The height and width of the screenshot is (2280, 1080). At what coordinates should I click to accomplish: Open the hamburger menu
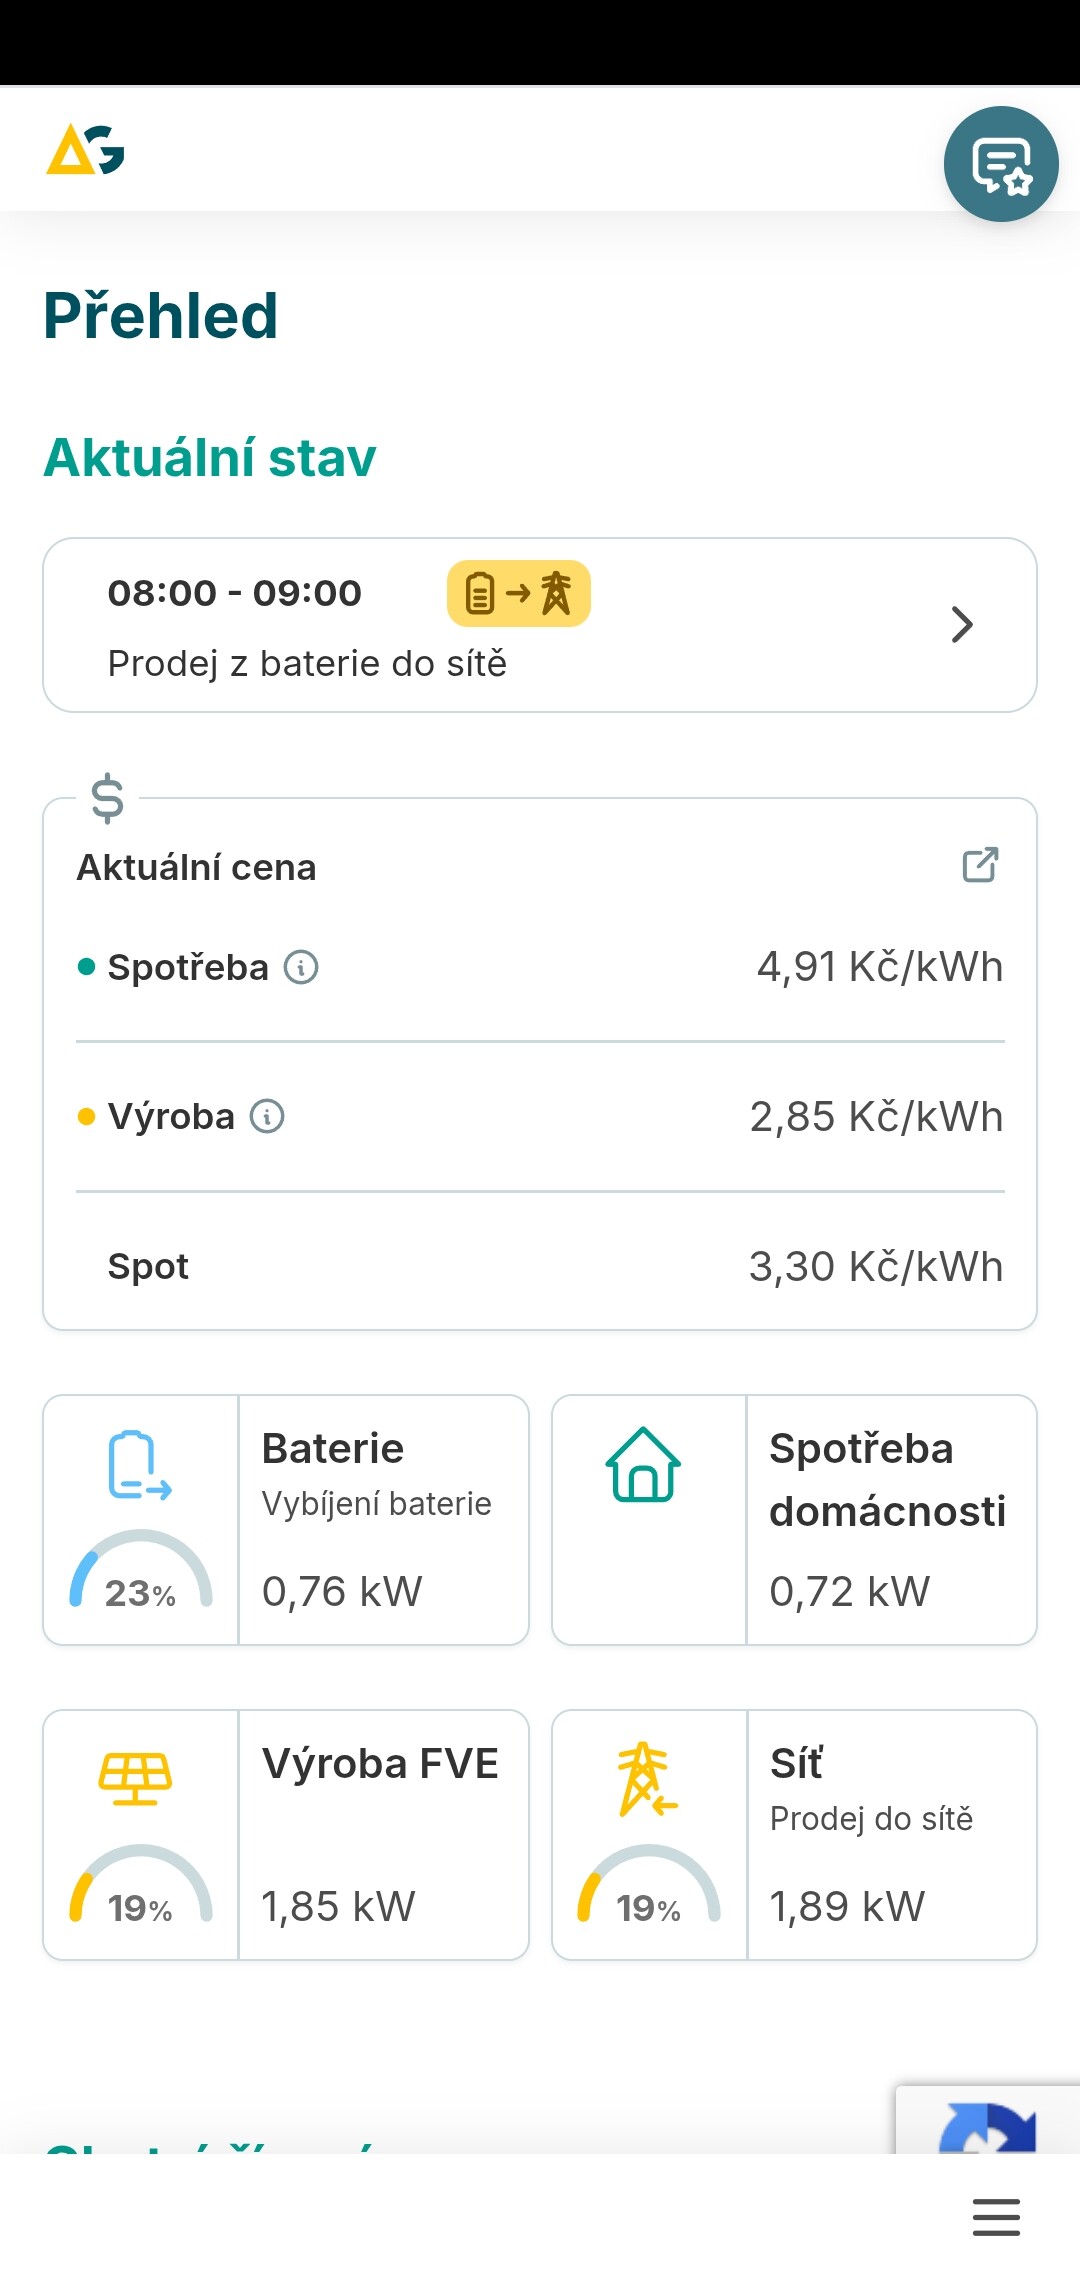[x=996, y=2217]
